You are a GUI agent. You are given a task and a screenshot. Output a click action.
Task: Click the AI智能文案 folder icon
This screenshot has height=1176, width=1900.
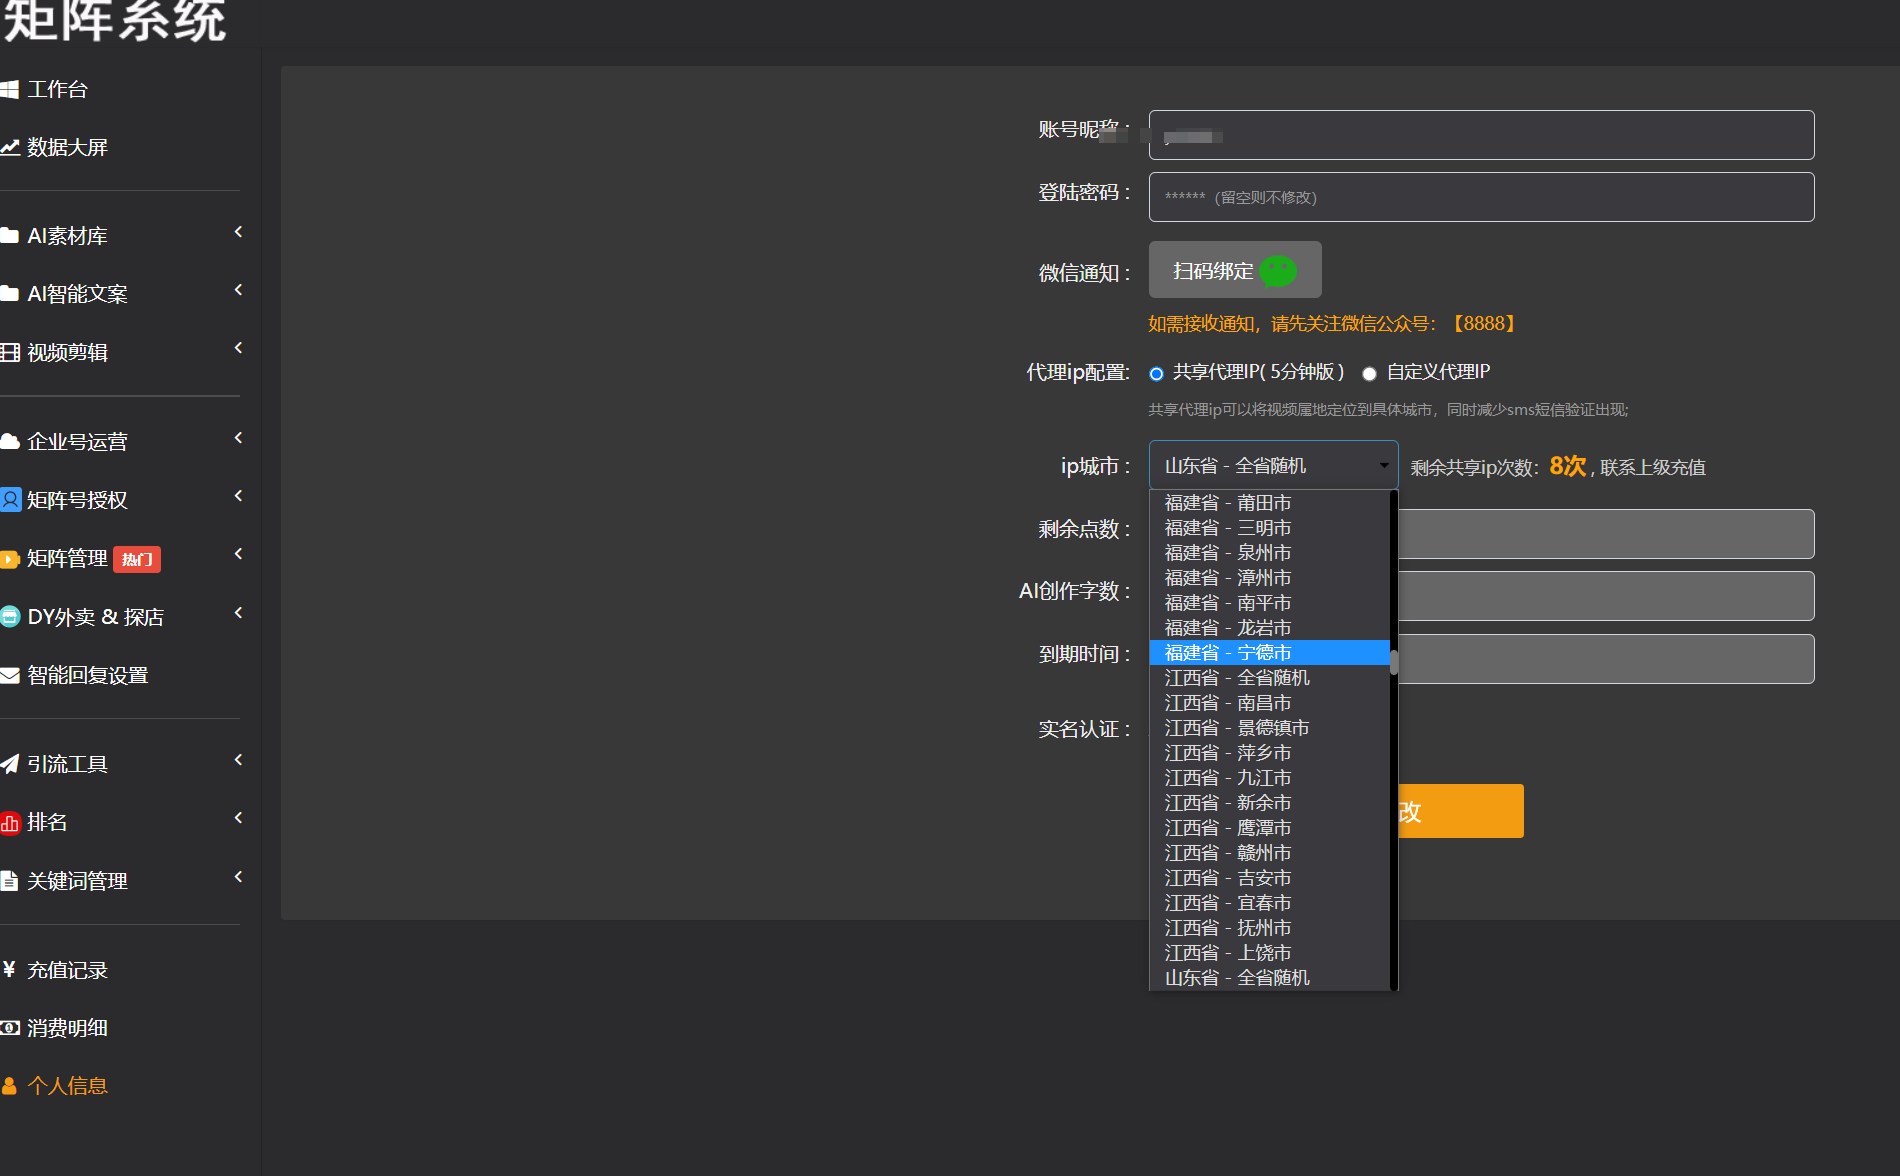(x=10, y=294)
